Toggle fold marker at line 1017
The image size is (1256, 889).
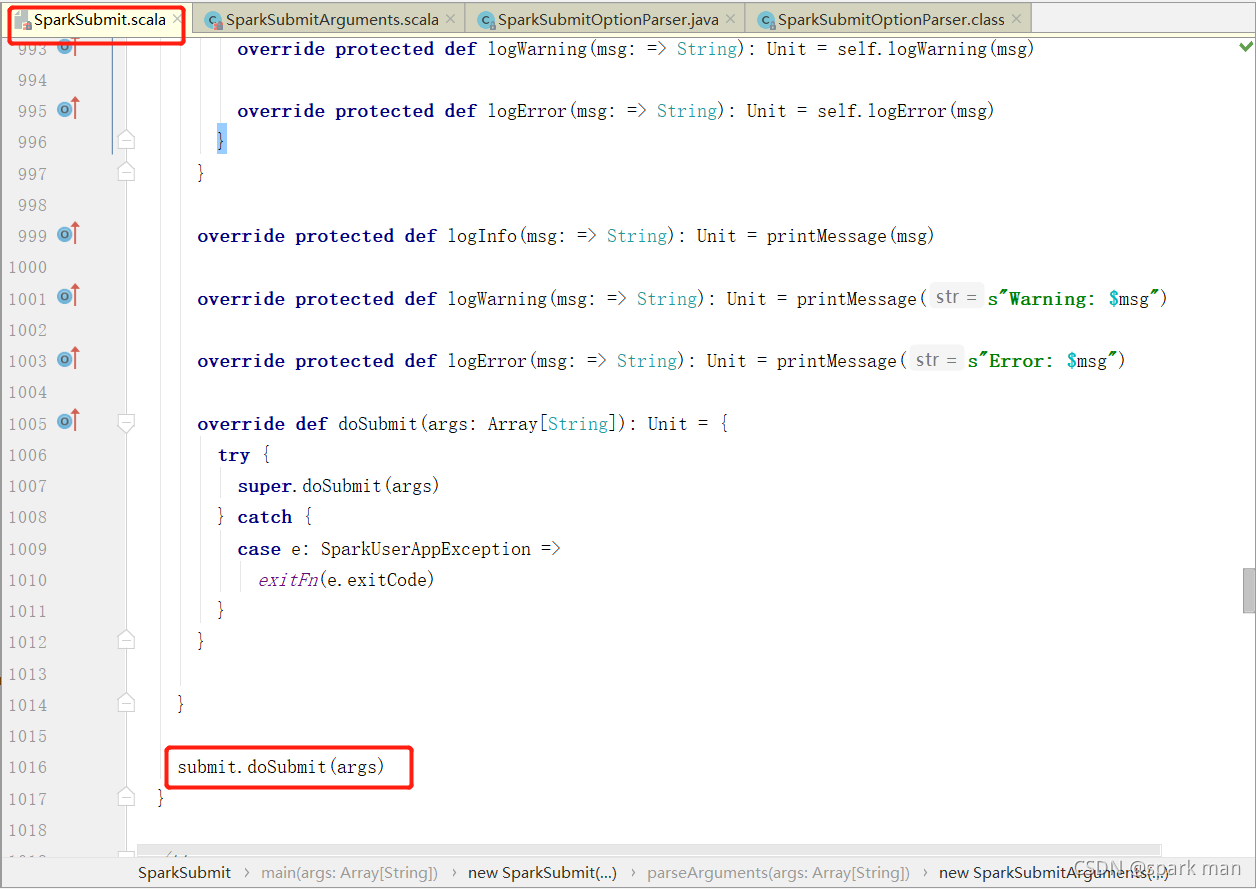pyautogui.click(x=126, y=797)
